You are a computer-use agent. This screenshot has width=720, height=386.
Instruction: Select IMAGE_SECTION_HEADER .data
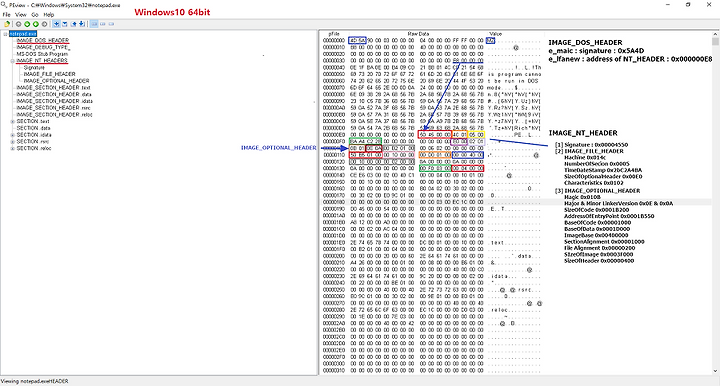54,94
